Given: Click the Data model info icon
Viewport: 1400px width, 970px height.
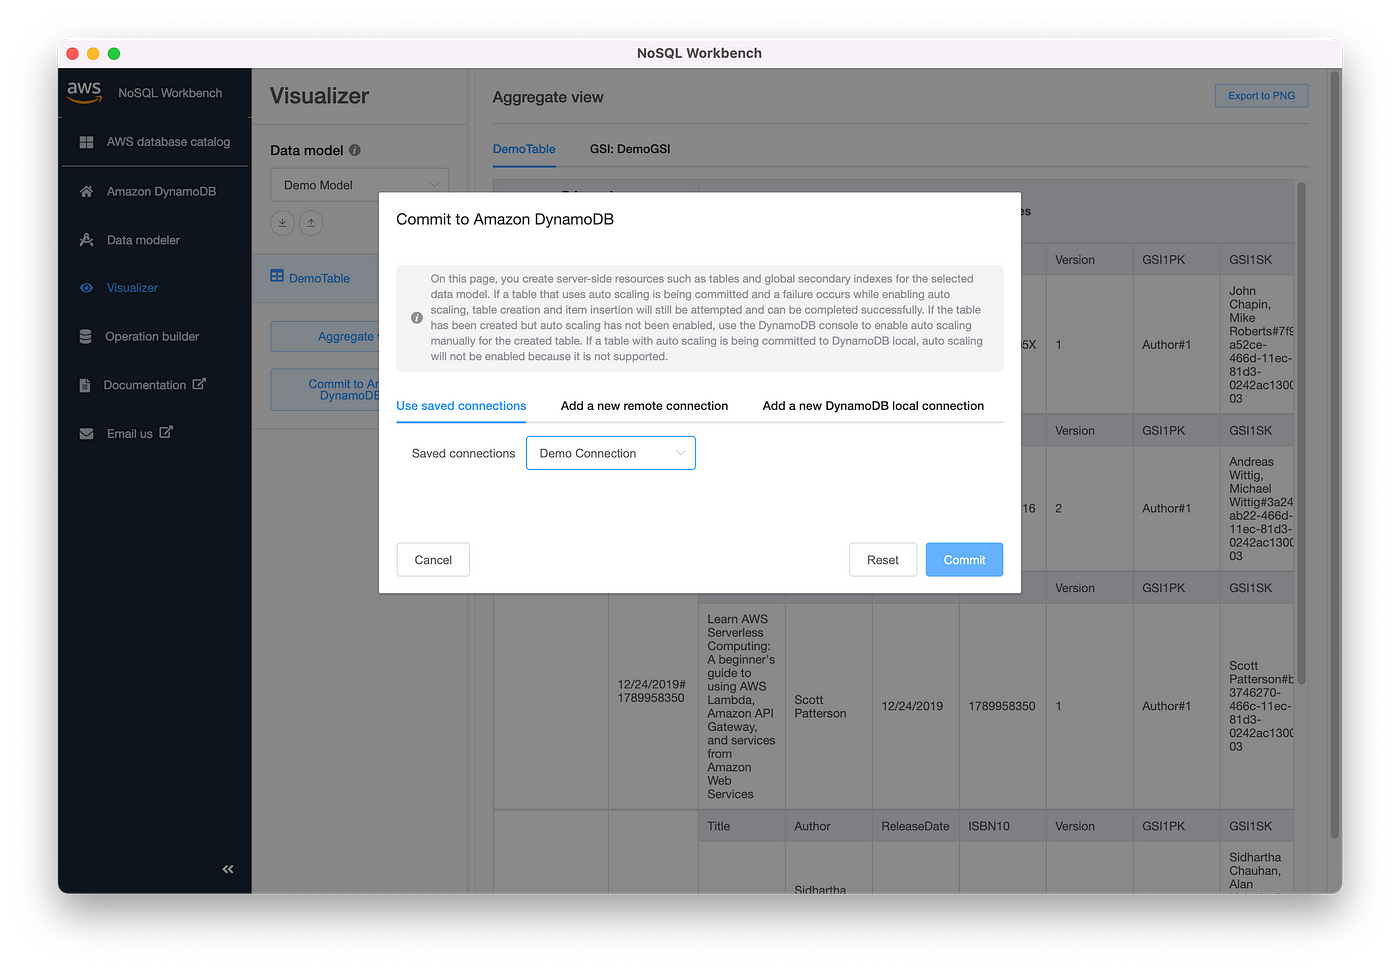Looking at the screenshot, I should click(x=355, y=150).
